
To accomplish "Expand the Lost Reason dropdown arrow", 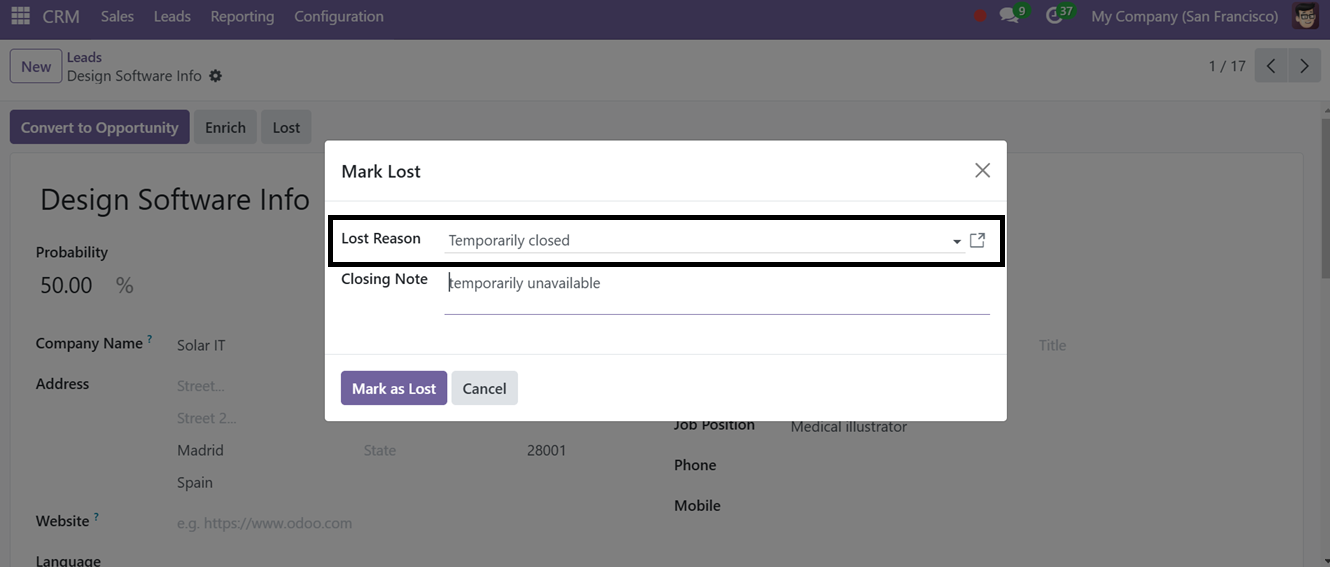I will pyautogui.click(x=957, y=241).
